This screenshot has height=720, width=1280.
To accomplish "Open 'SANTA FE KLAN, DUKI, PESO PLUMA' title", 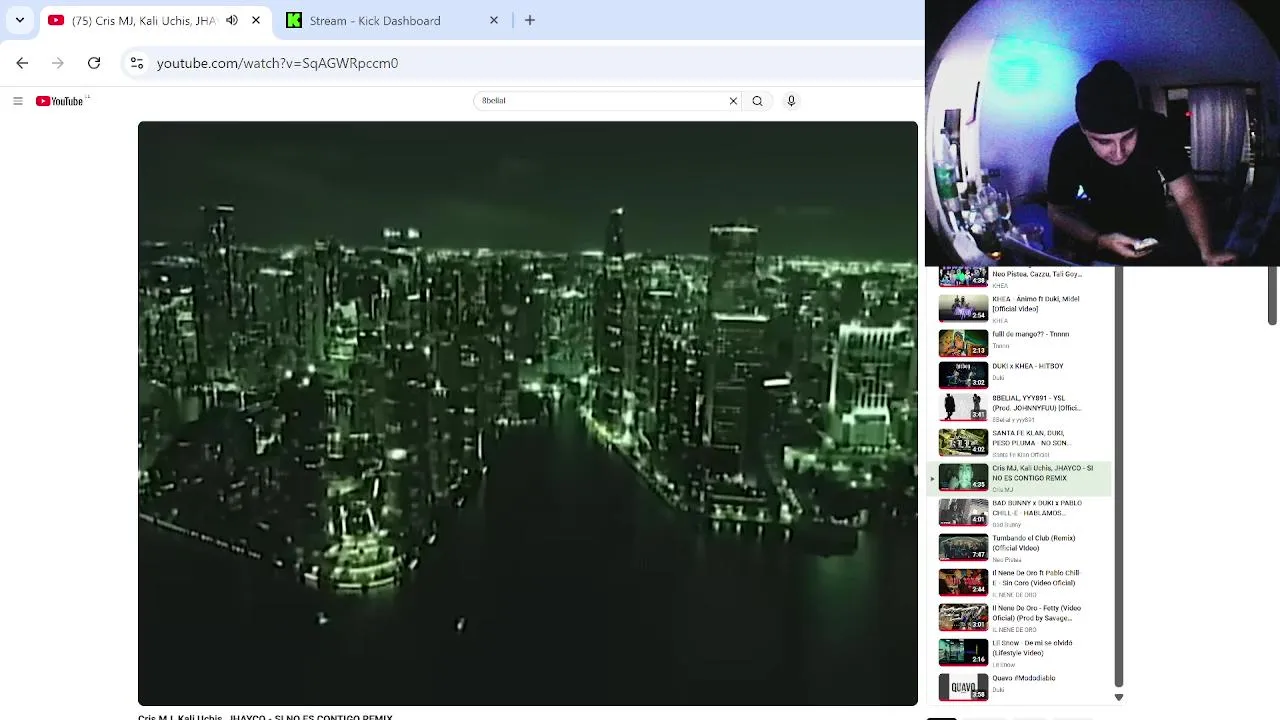I will coord(1031,438).
